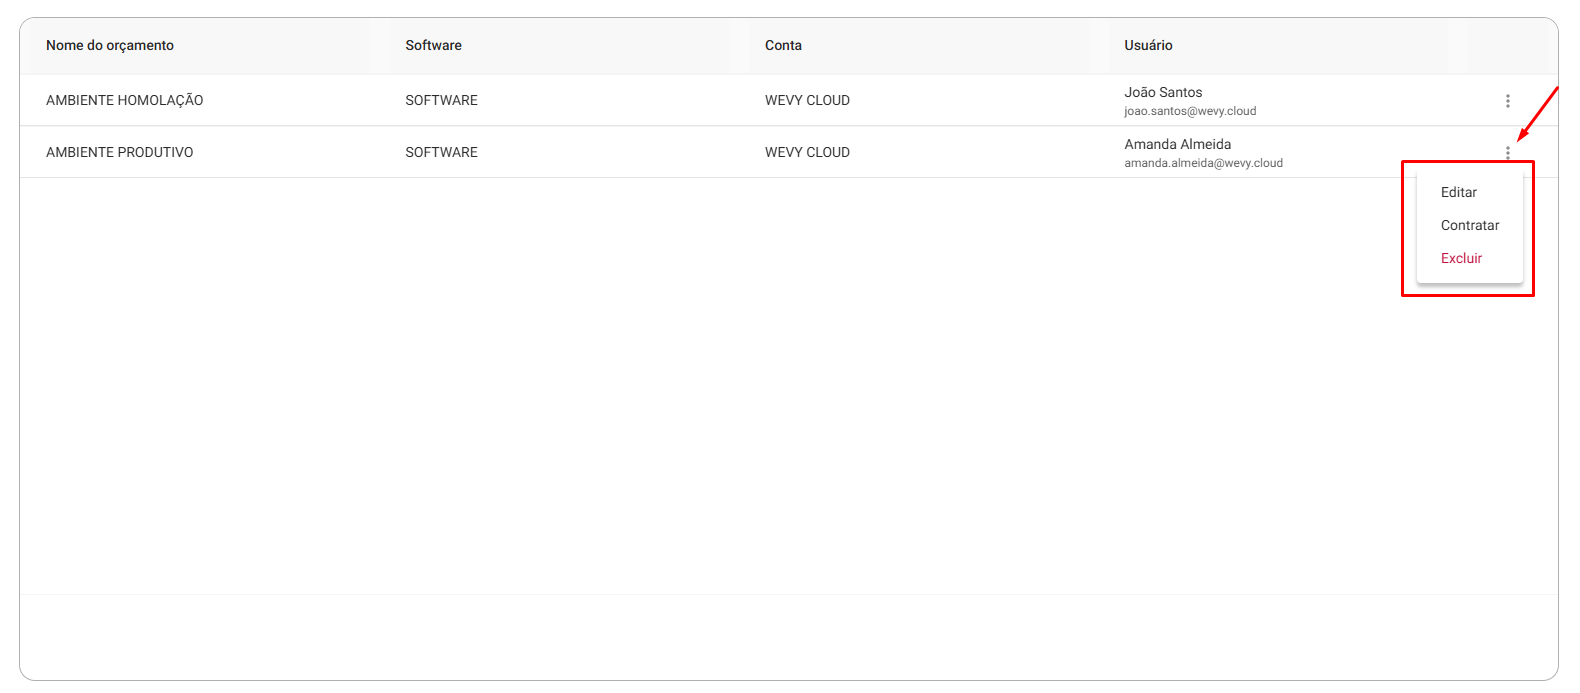
Task: Click the Usuário column header
Action: coord(1148,45)
